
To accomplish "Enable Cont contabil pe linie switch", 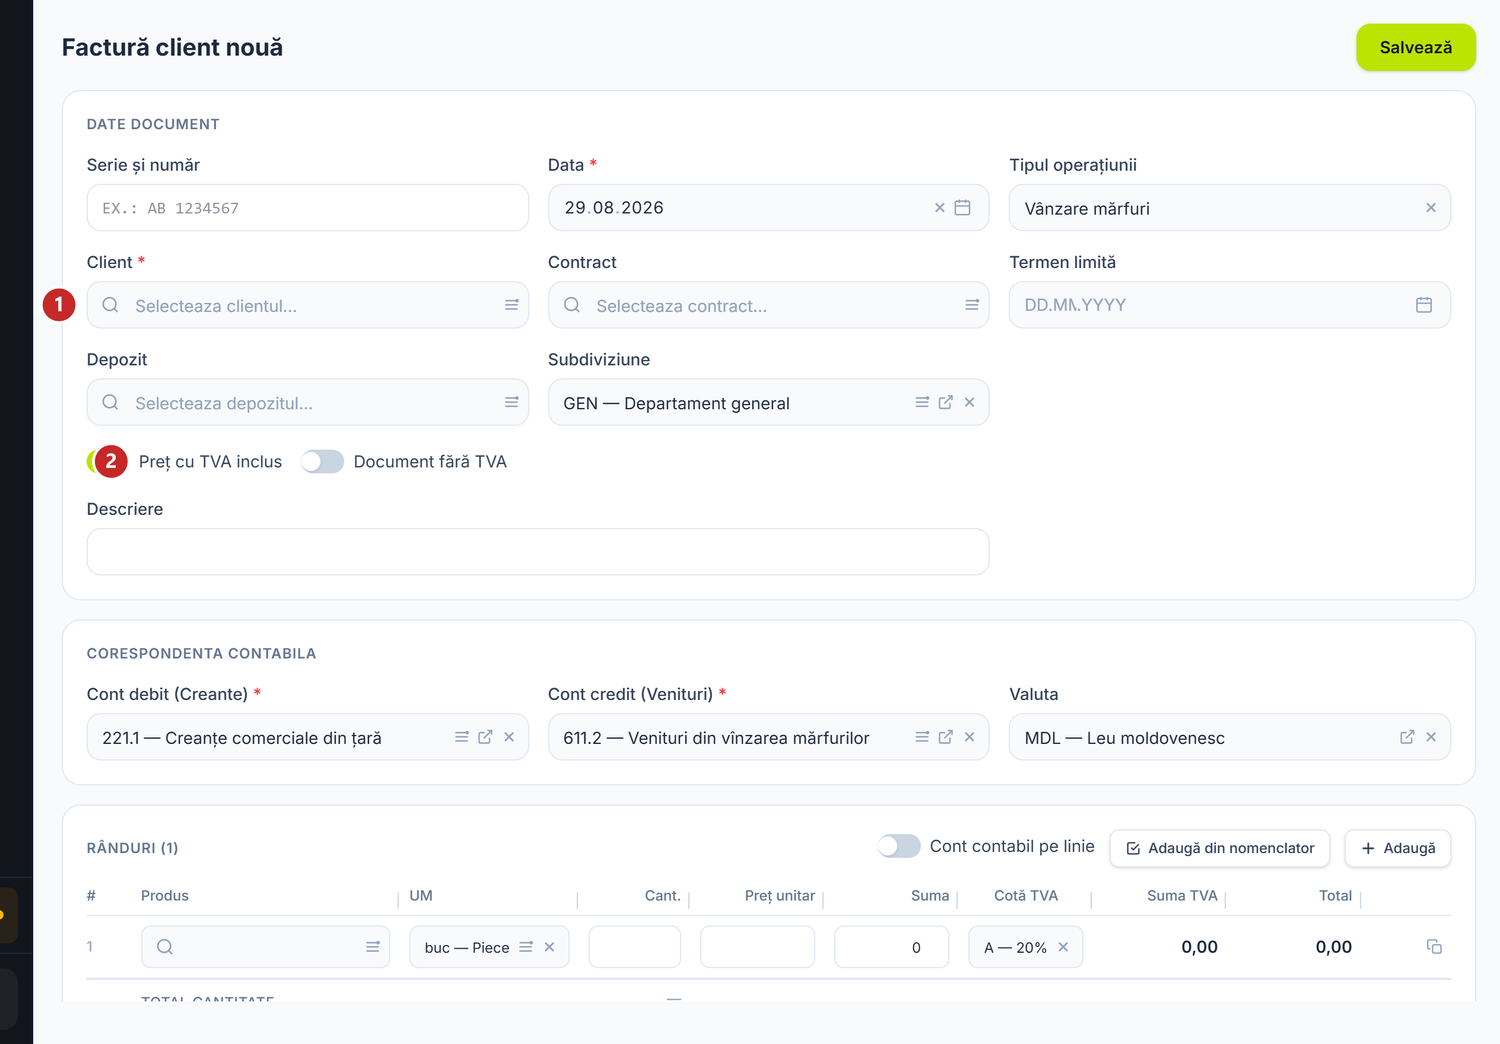I will [899, 846].
